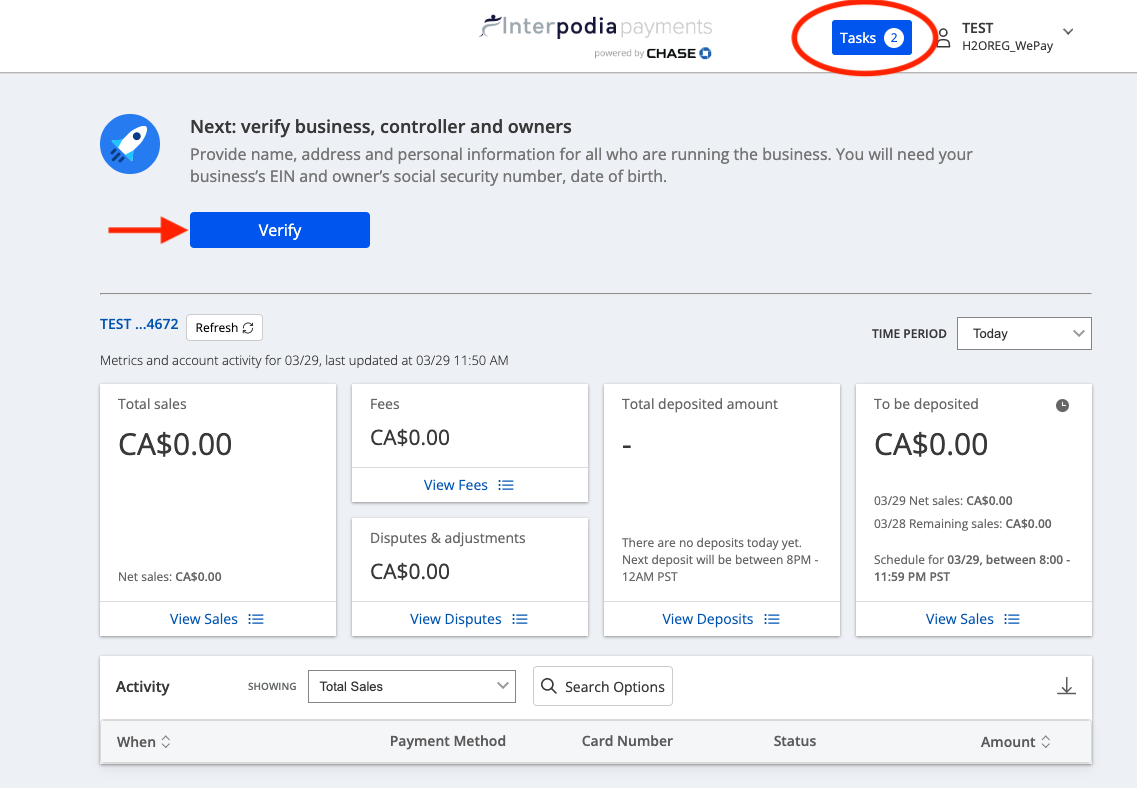Sort activity by When column
This screenshot has width=1137, height=788.
(x=144, y=742)
